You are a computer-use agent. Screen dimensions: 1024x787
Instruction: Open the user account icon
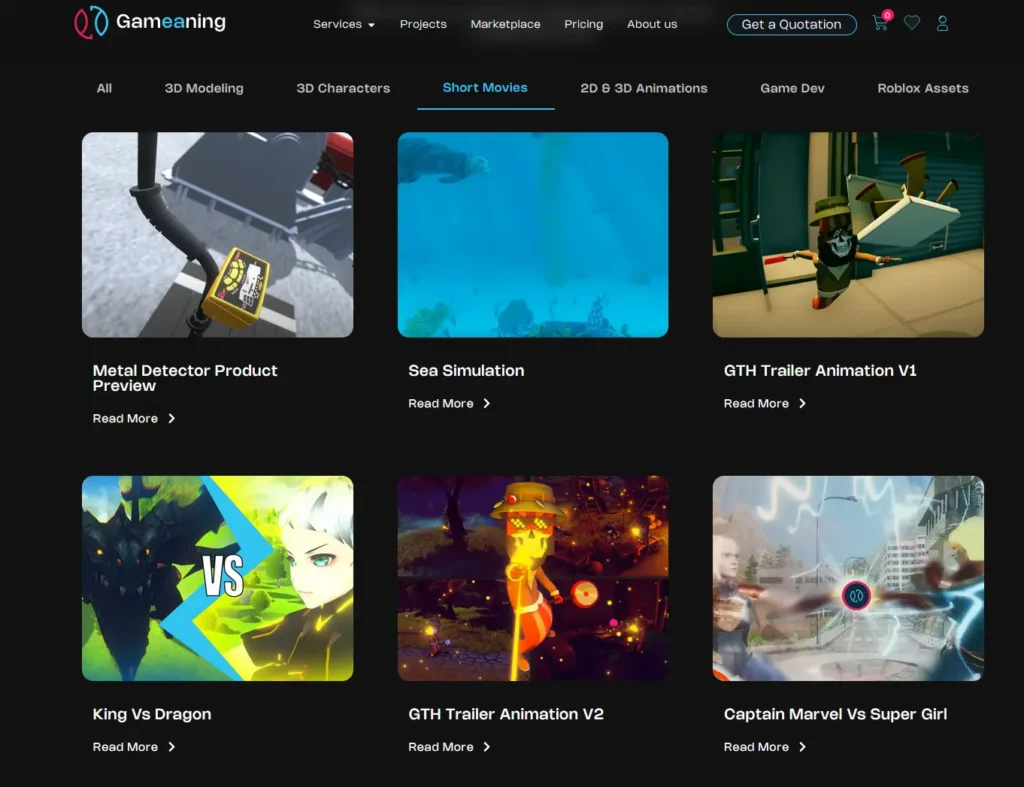click(942, 24)
